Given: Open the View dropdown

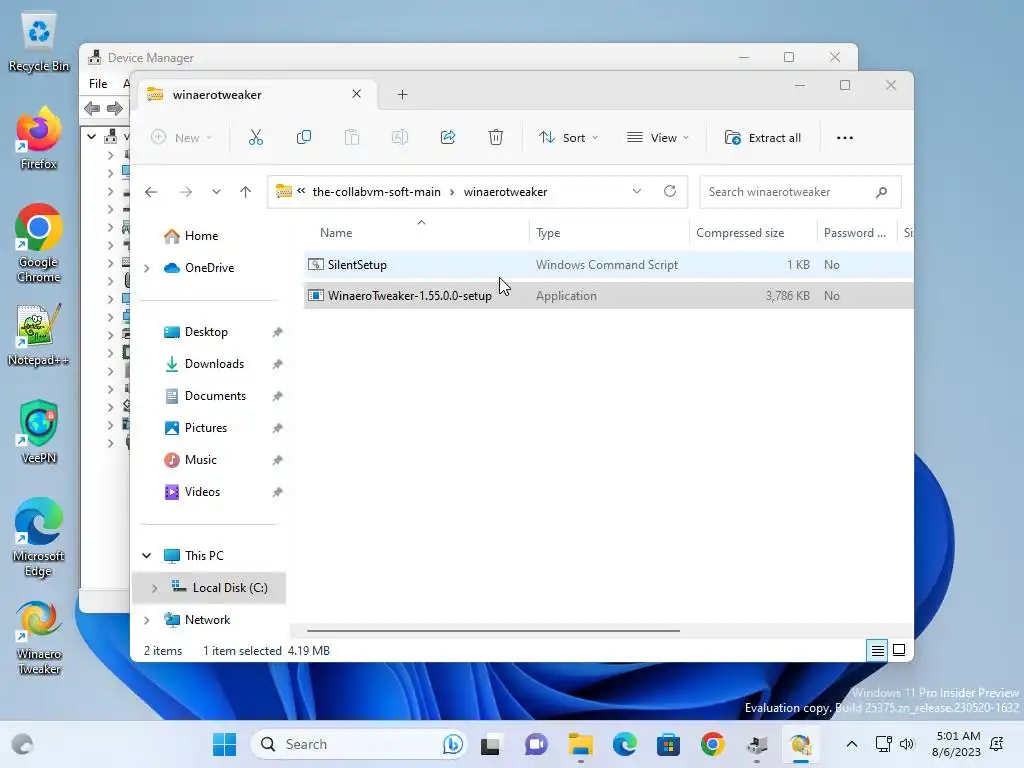Looking at the screenshot, I should point(658,138).
